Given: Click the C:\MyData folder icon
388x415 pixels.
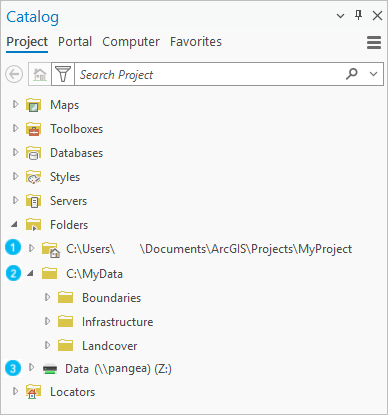Looking at the screenshot, I should click(x=50, y=273).
